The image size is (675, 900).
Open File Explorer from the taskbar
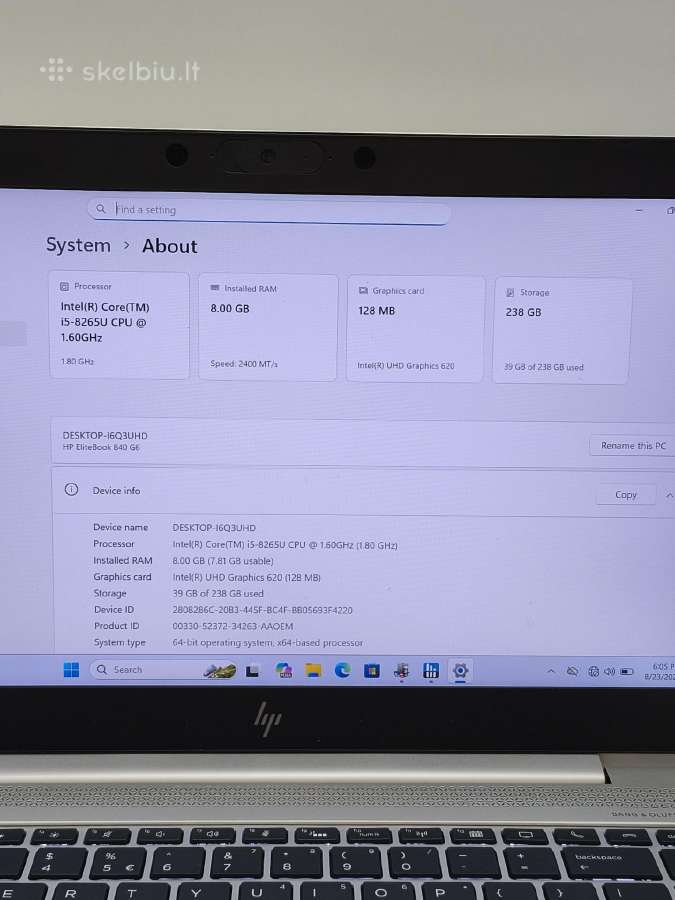pyautogui.click(x=313, y=670)
